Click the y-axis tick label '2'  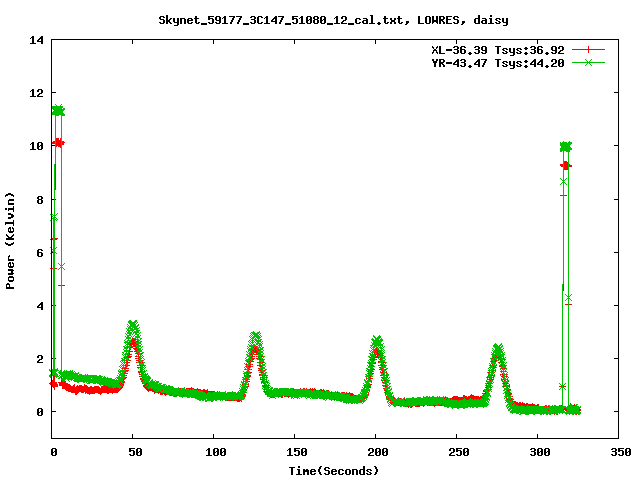40,359
